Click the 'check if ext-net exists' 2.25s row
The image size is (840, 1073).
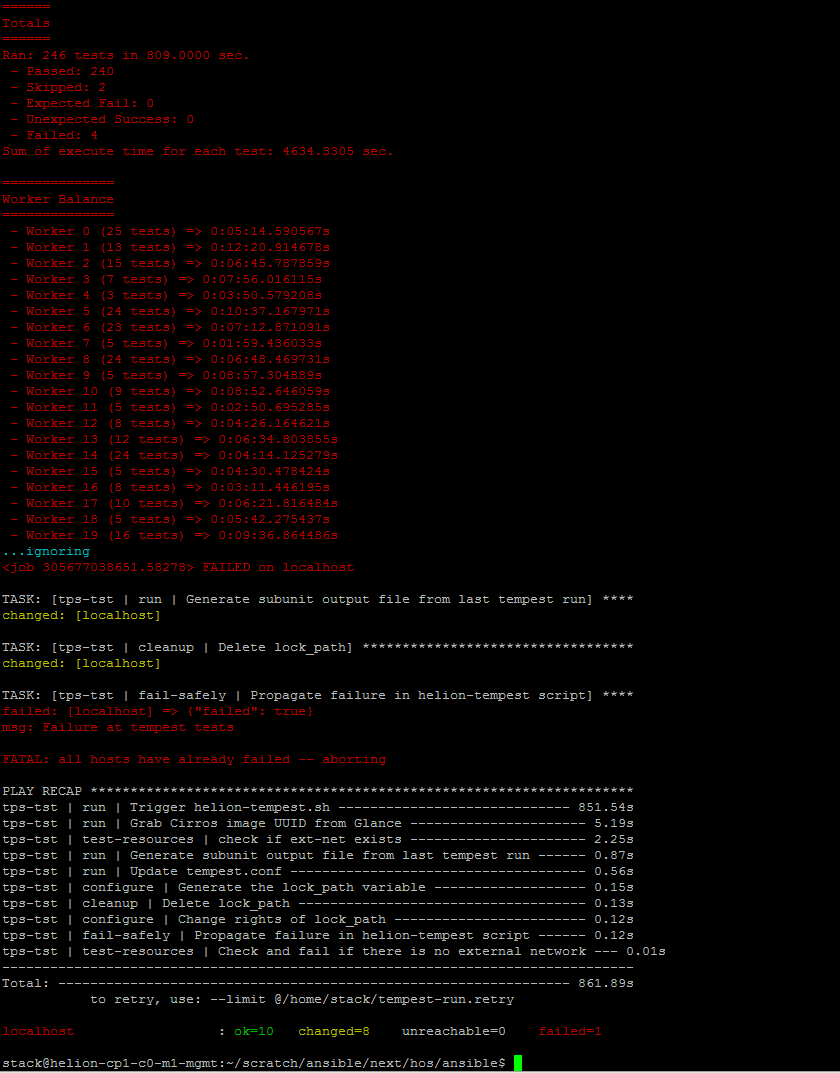point(317,840)
